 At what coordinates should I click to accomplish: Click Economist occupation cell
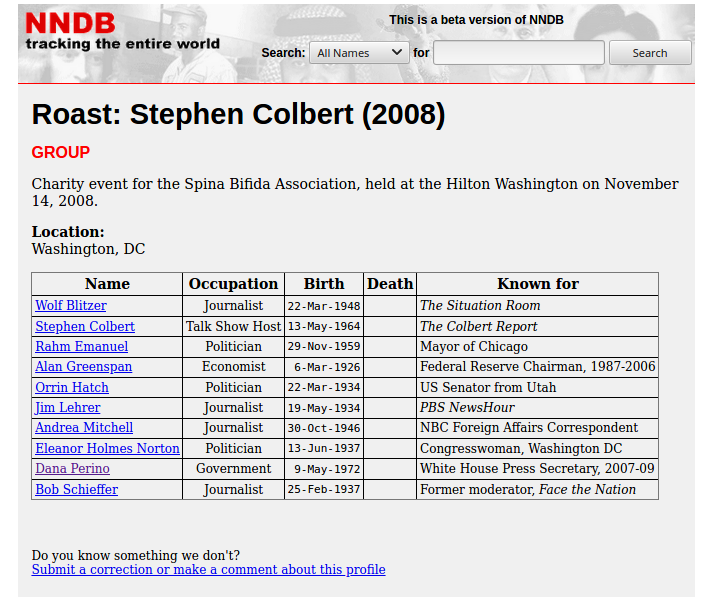pos(233,367)
